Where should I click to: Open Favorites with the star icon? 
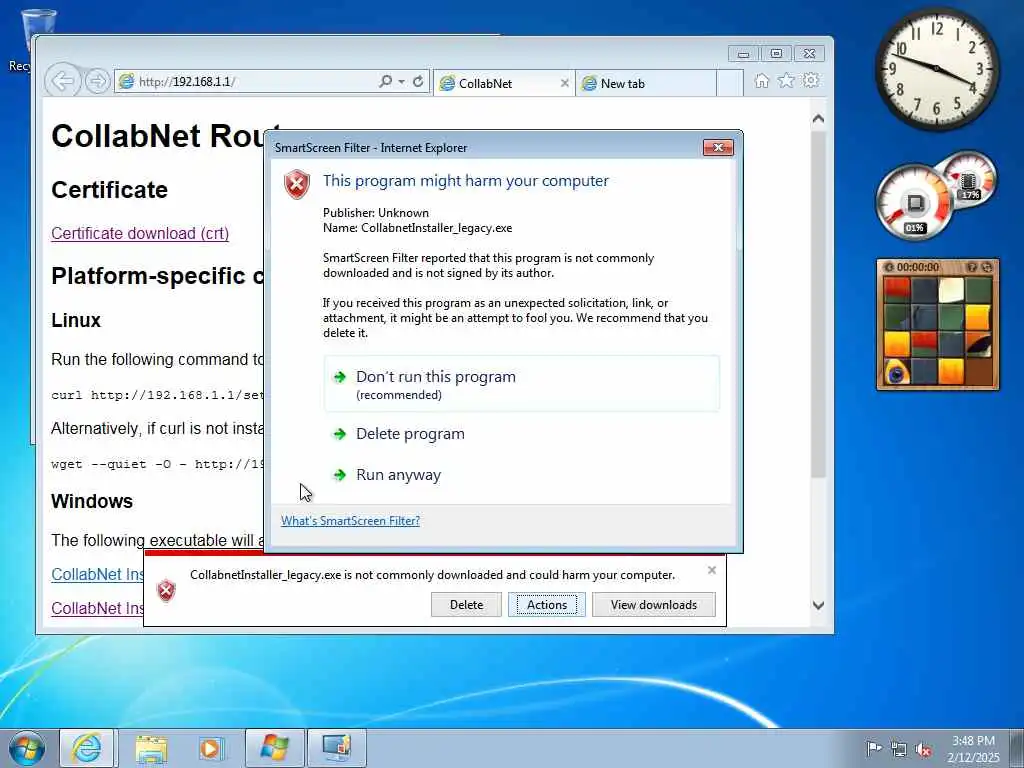coord(786,80)
